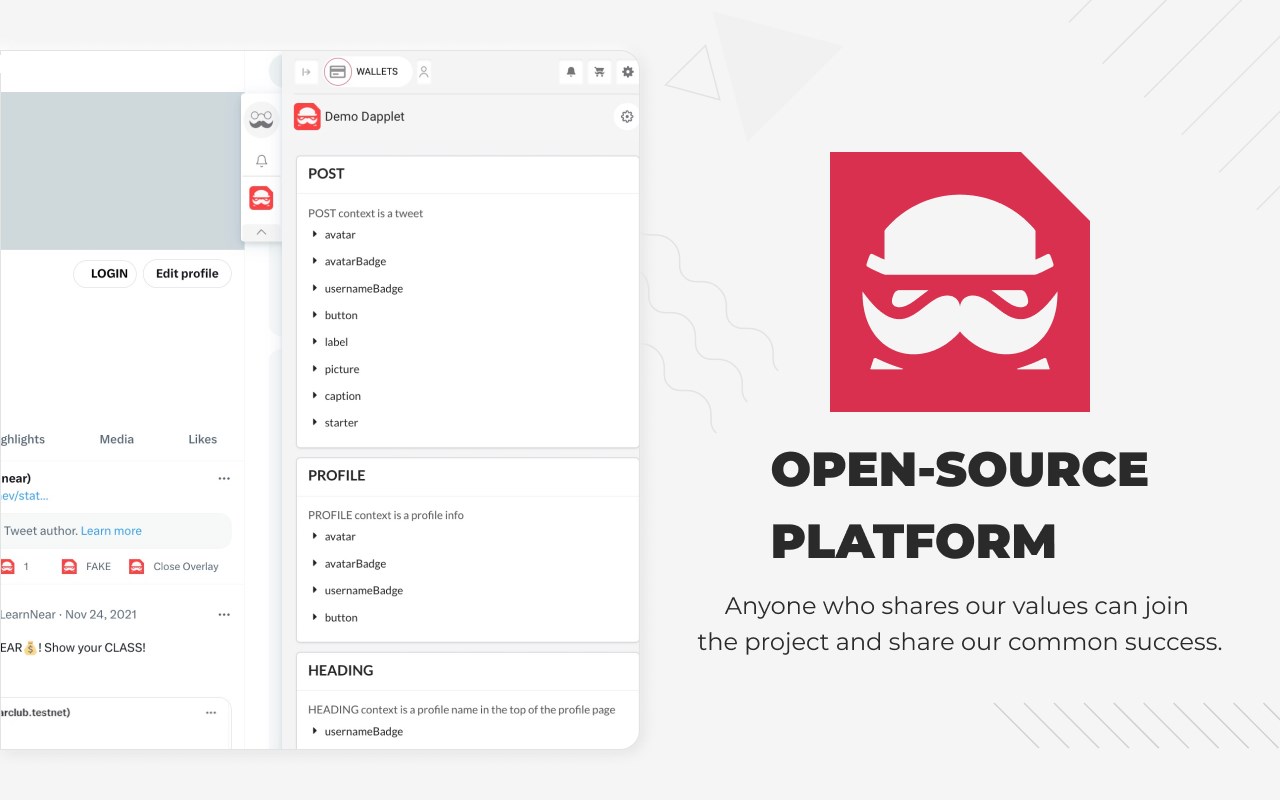Viewport: 1280px width, 800px height.
Task: Click 'POST context is a tweet' text
Action: 366,214
